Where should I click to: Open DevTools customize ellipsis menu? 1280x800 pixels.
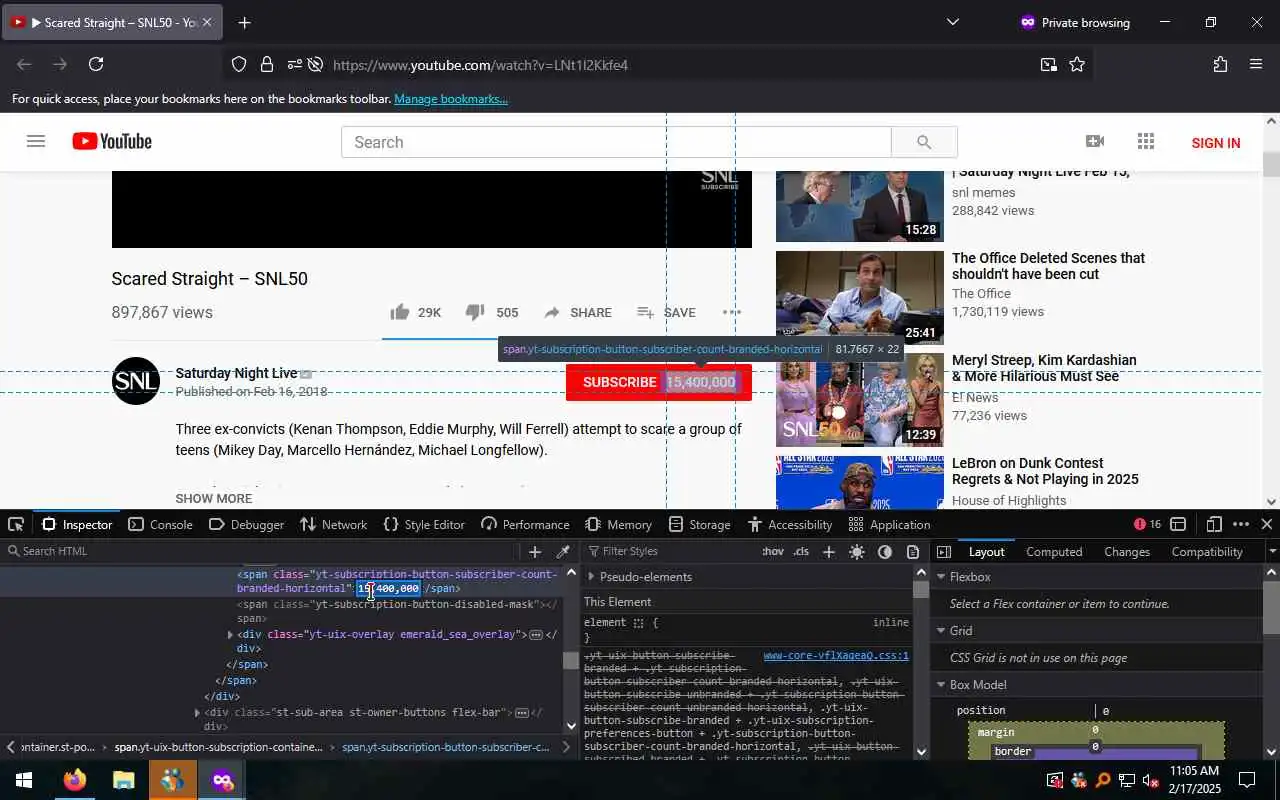(1241, 524)
